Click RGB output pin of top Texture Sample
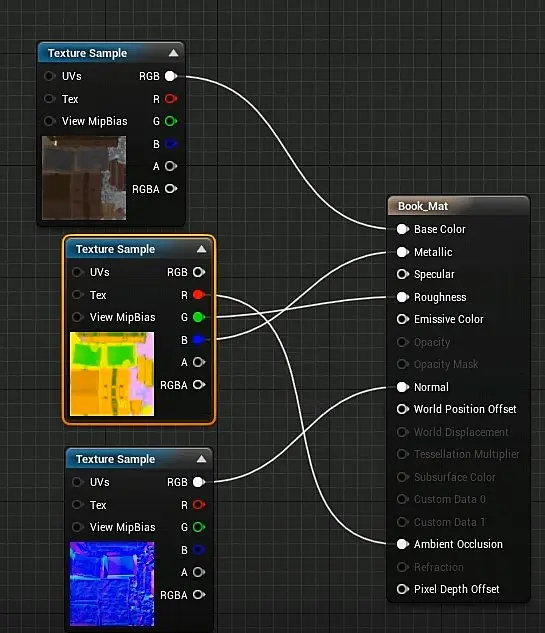Image resolution: width=545 pixels, height=633 pixels. click(171, 76)
